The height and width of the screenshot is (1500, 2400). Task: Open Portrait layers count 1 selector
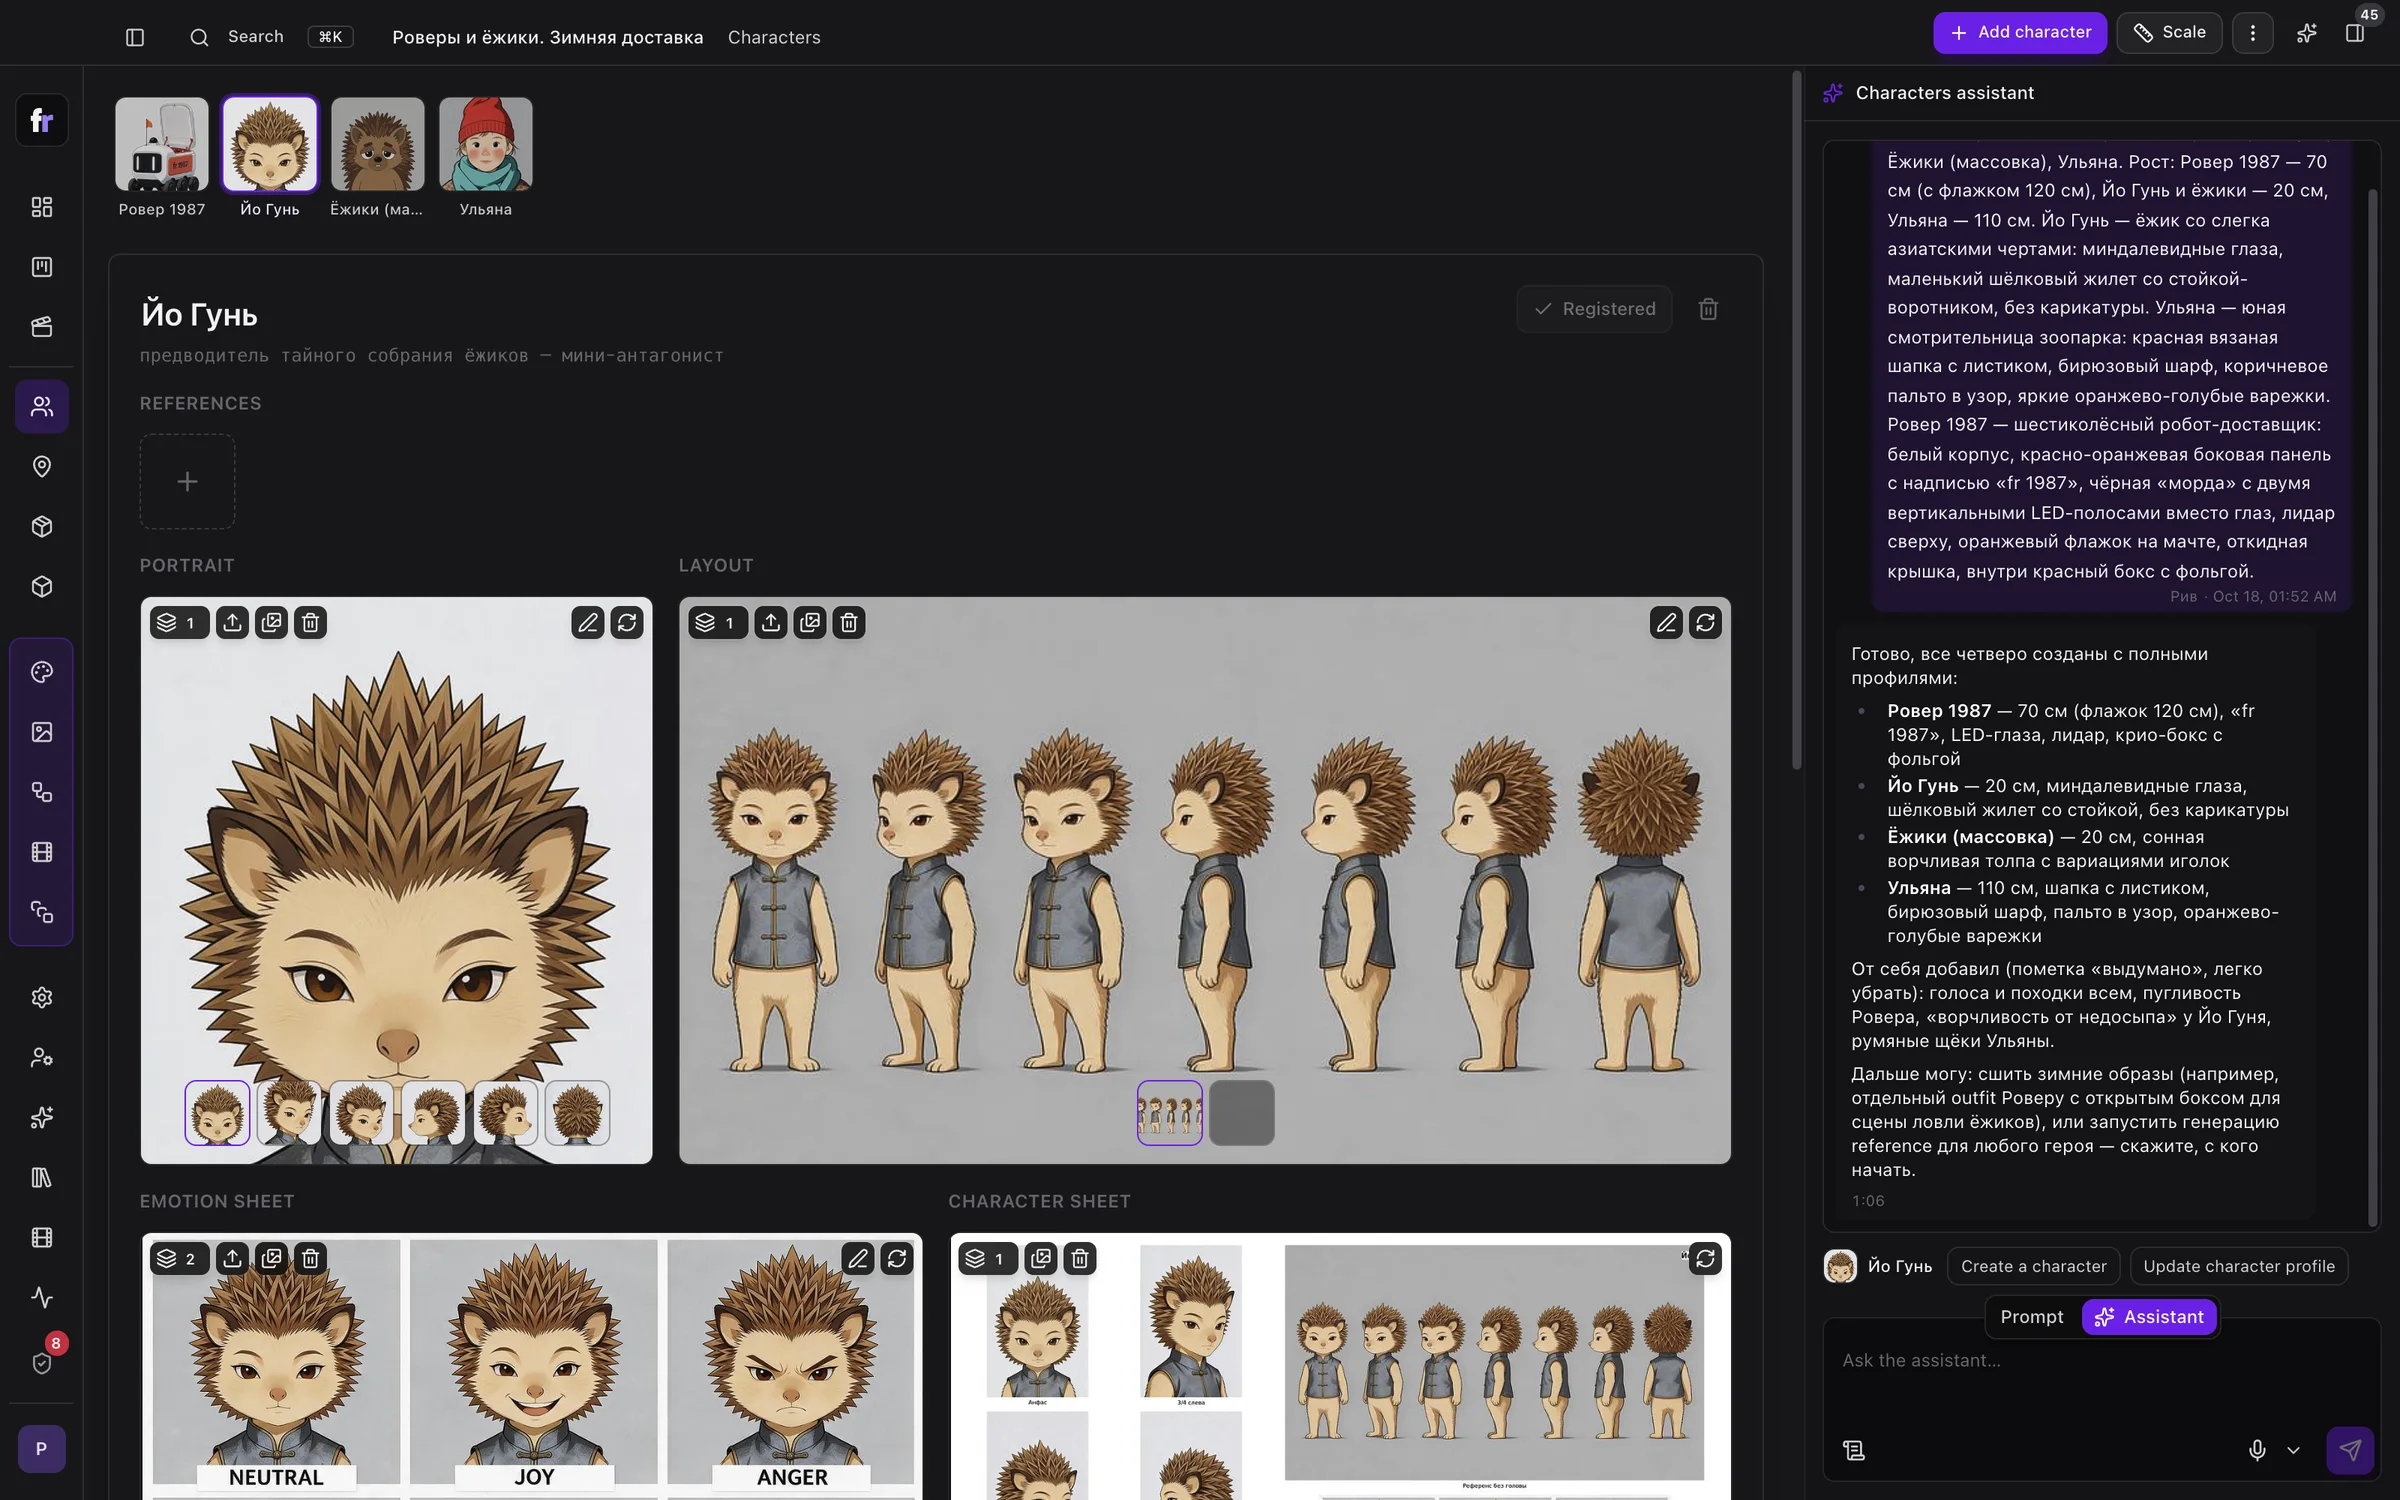(x=179, y=623)
